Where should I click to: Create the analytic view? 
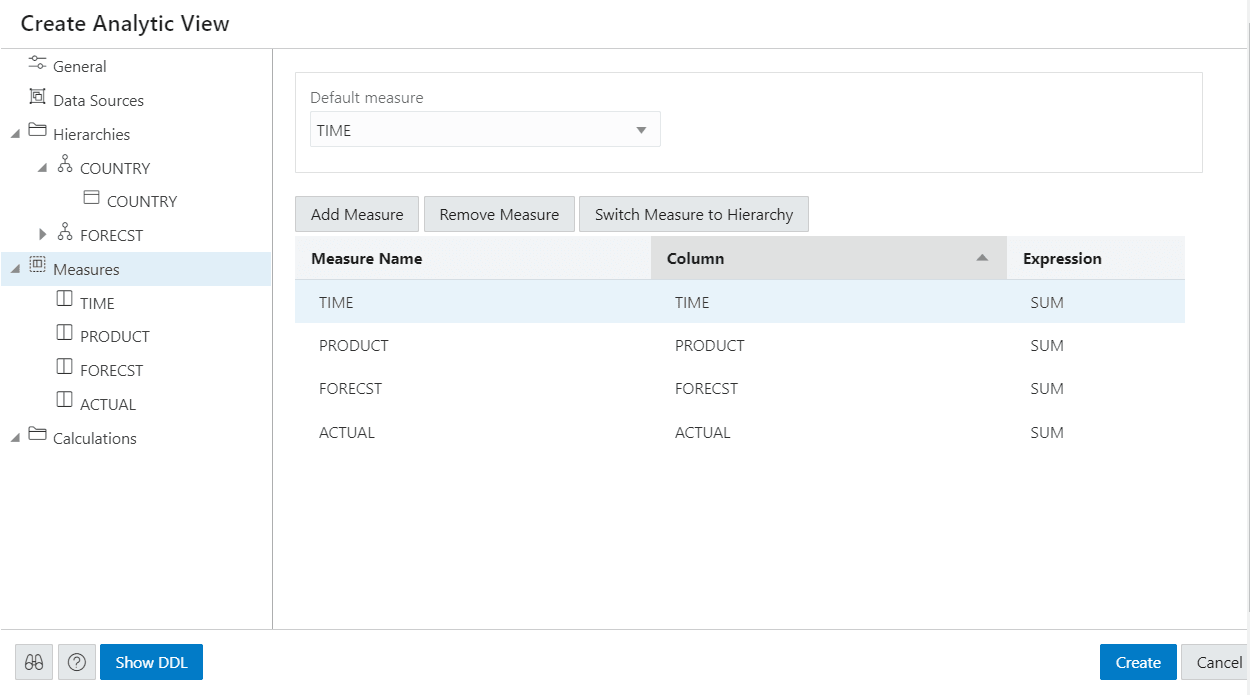[x=1137, y=662]
